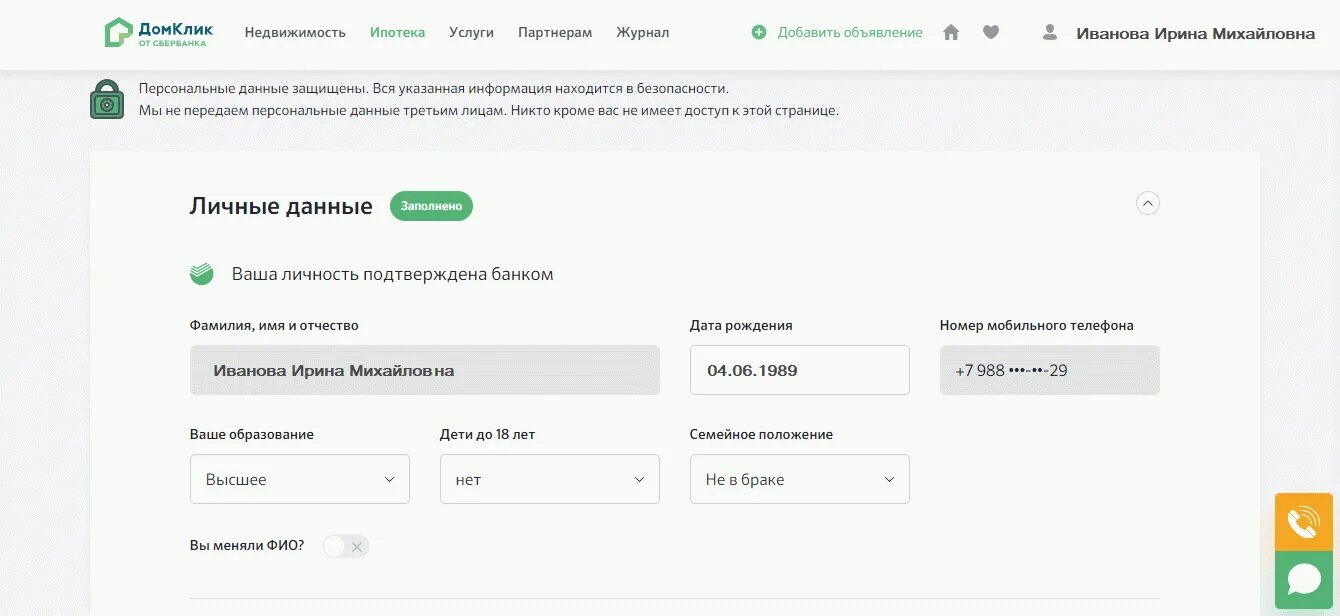
Task: Toggle the 'Вы меняли ФИО?' switch
Action: coord(346,546)
